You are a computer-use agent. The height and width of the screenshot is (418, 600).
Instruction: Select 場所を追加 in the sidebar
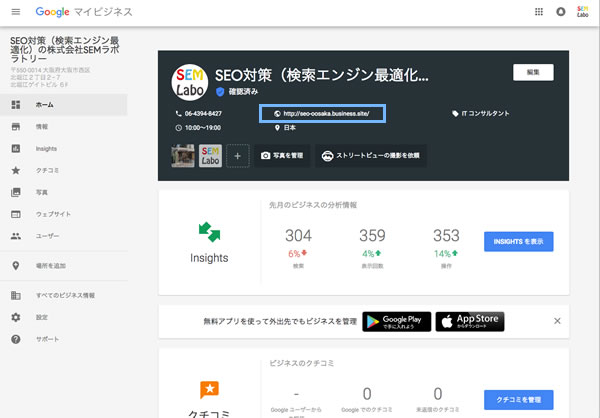(x=64, y=266)
